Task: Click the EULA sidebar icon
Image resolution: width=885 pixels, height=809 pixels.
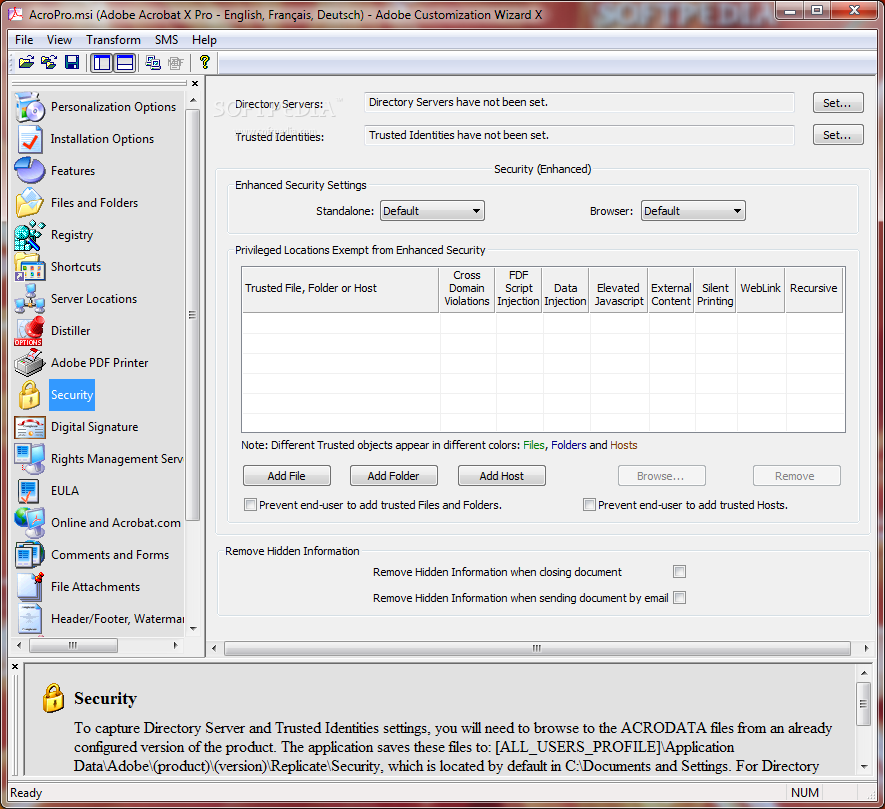Action: [28, 491]
